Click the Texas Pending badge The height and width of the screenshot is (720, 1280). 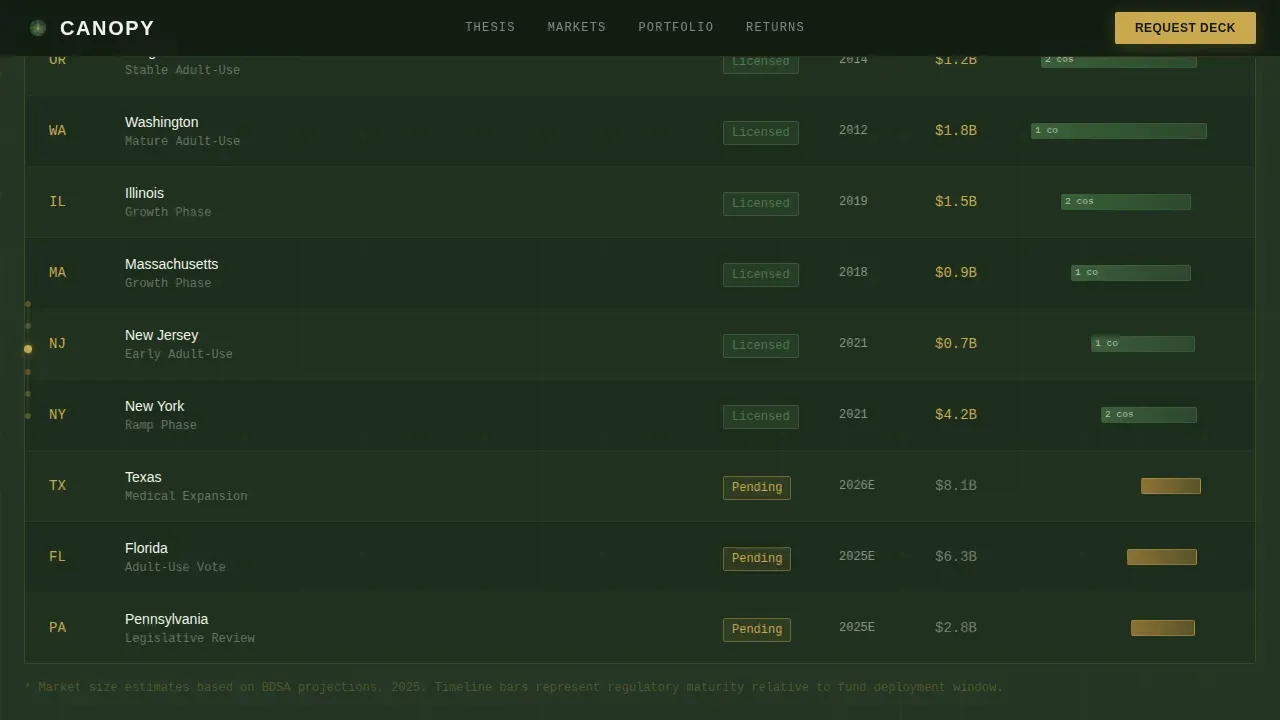757,487
